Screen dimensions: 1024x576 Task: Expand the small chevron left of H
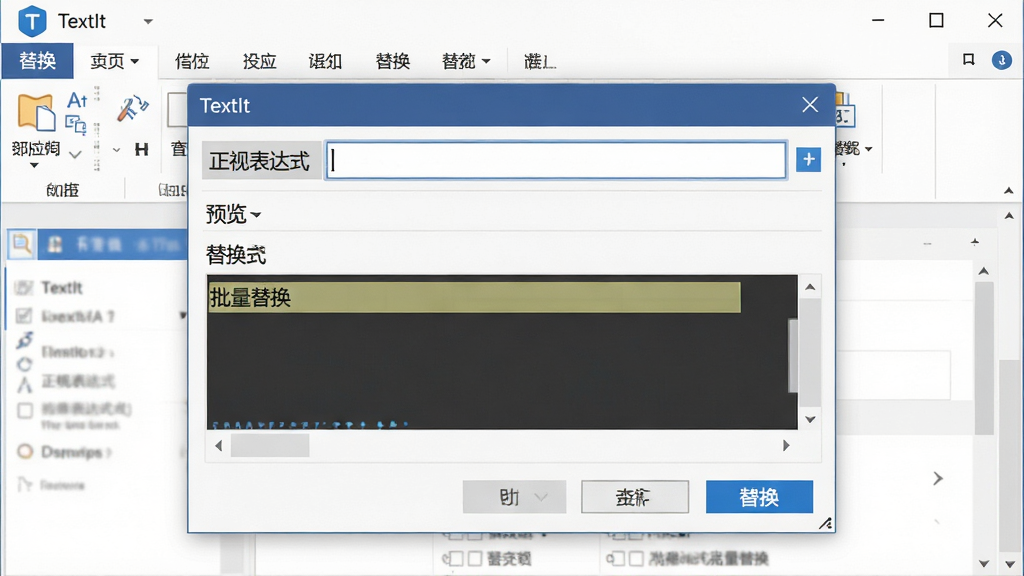click(x=116, y=150)
